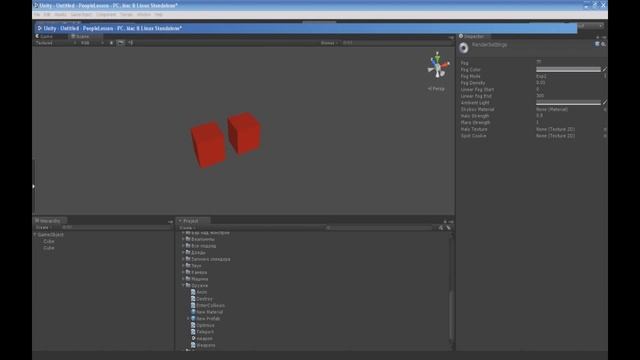Open the Ambient Light color swatch
Viewport: 640px width, 360px height.
568,102
